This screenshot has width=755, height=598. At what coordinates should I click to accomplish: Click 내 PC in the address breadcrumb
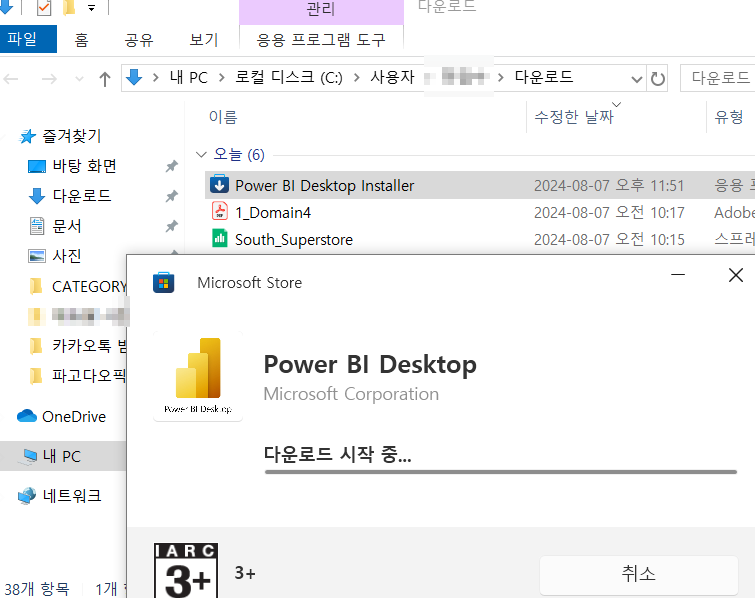pyautogui.click(x=189, y=78)
